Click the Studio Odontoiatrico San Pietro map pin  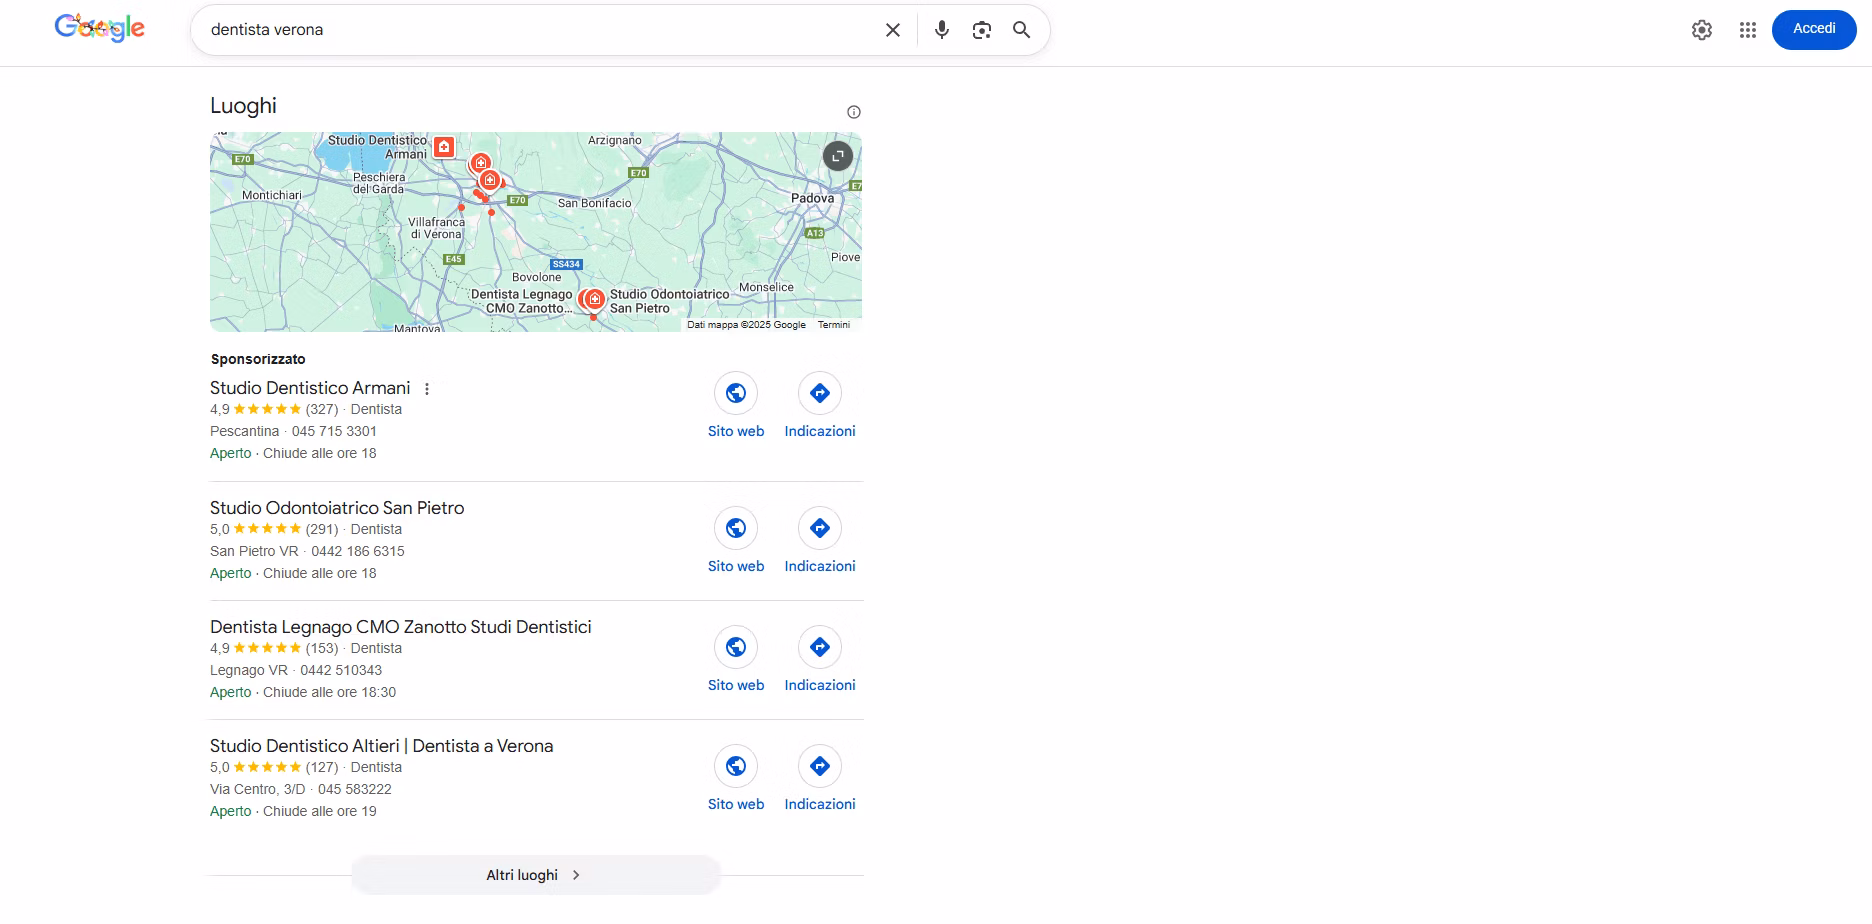595,299
